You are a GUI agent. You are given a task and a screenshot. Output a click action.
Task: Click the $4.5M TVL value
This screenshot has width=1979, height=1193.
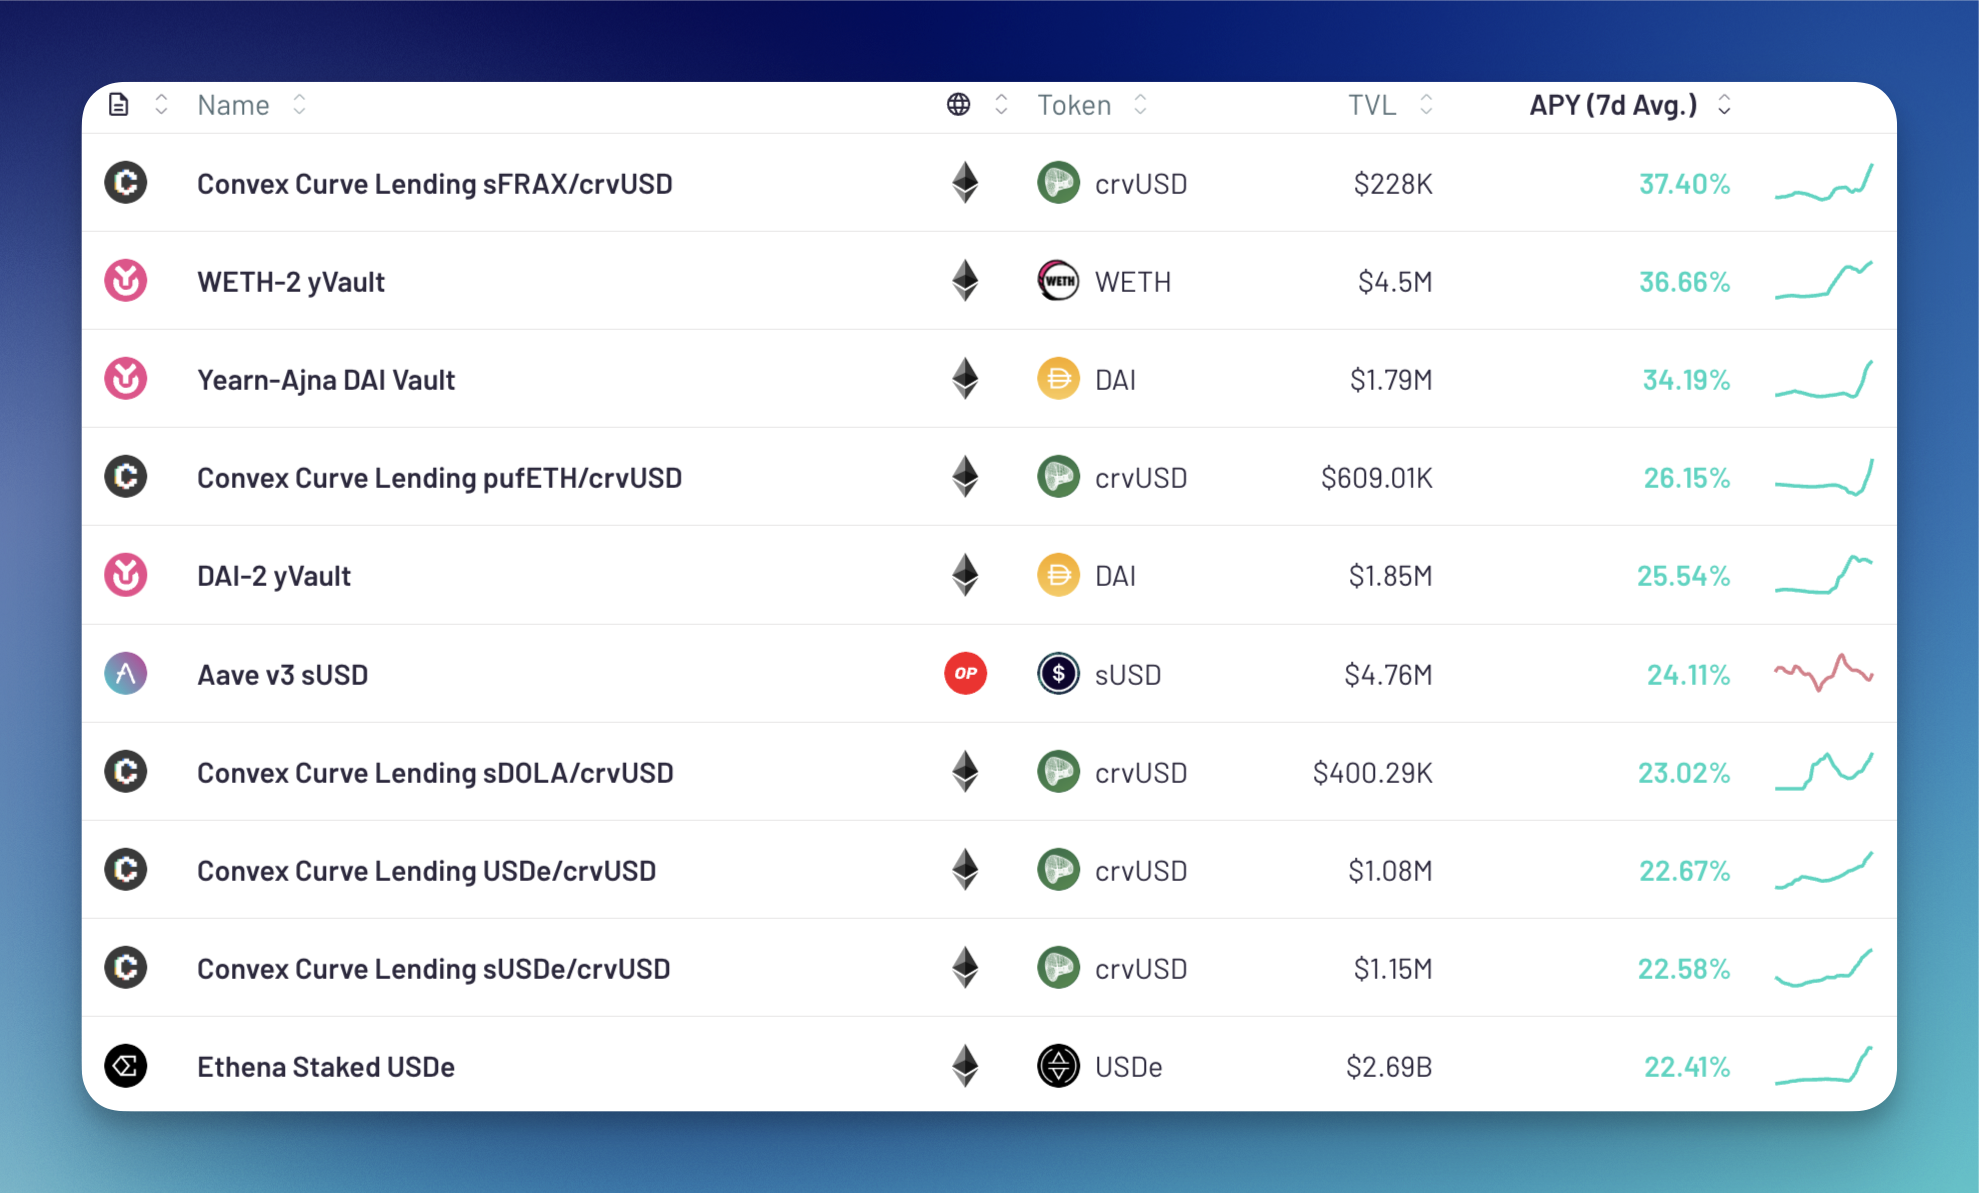click(1395, 282)
